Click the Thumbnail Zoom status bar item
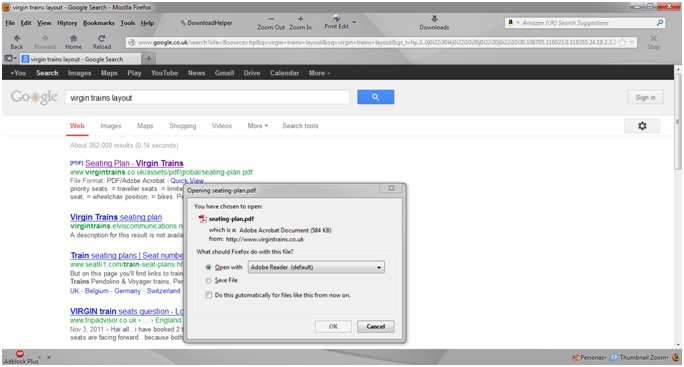684x367 pixels. pyautogui.click(x=639, y=357)
